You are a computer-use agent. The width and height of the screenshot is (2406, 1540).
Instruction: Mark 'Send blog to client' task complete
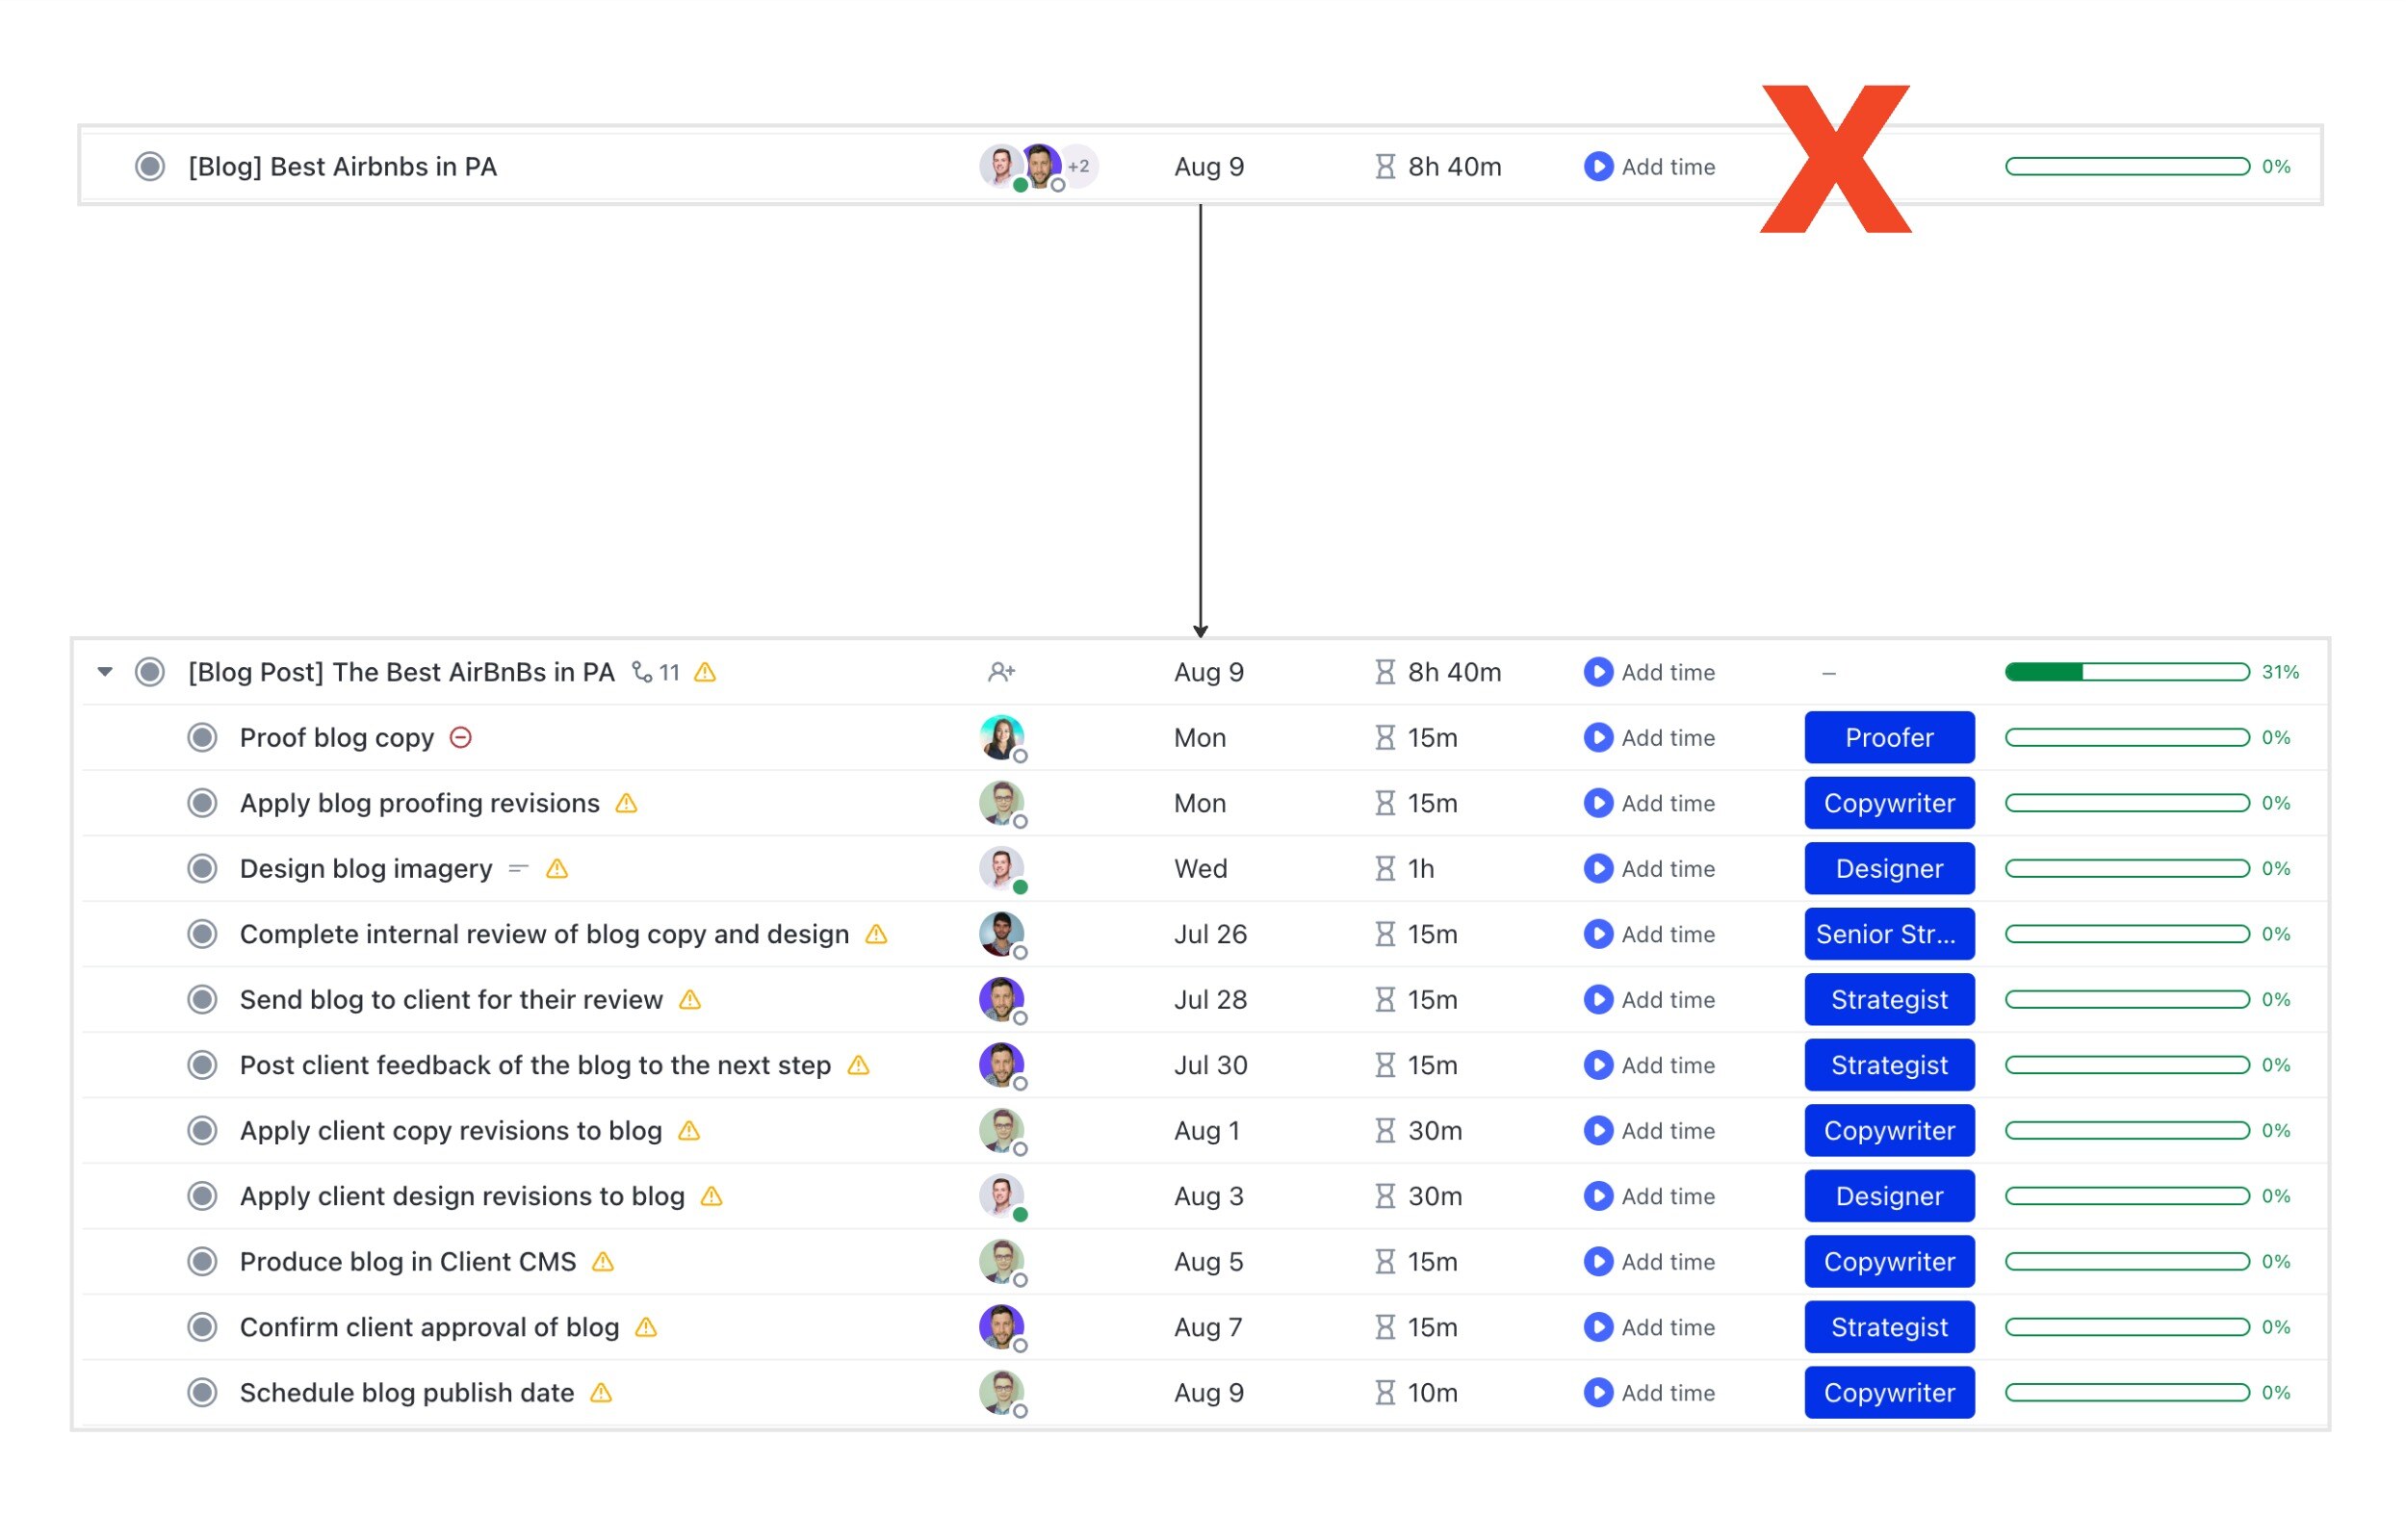(203, 1000)
